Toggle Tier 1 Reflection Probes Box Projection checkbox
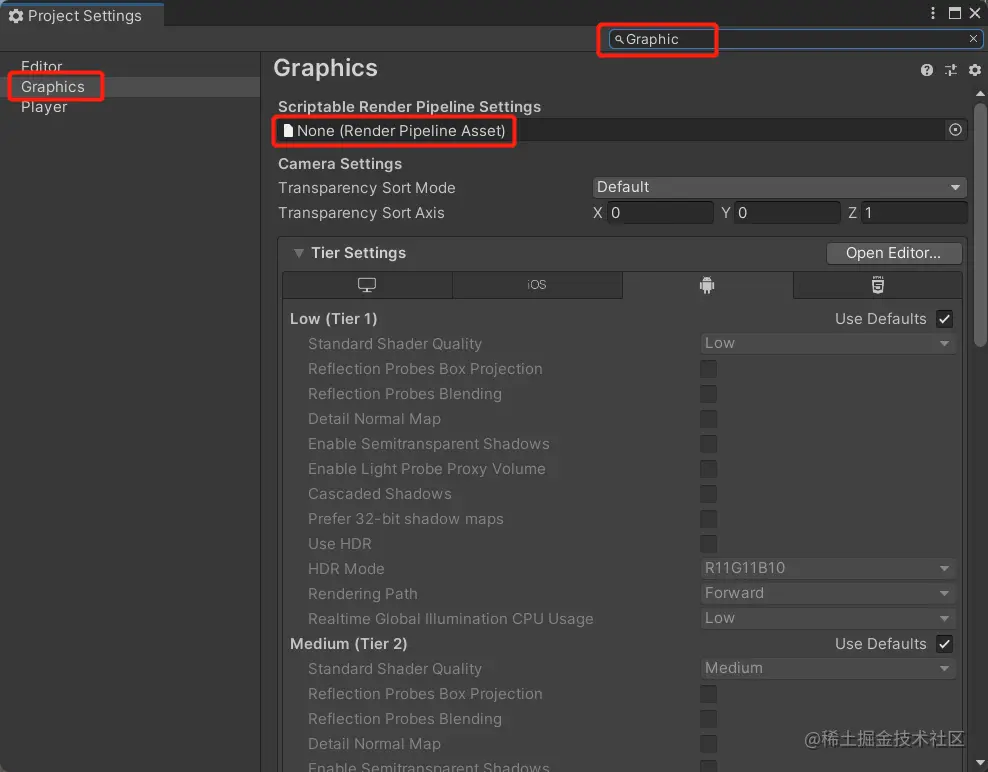Viewport: 988px width, 772px height. [708, 369]
